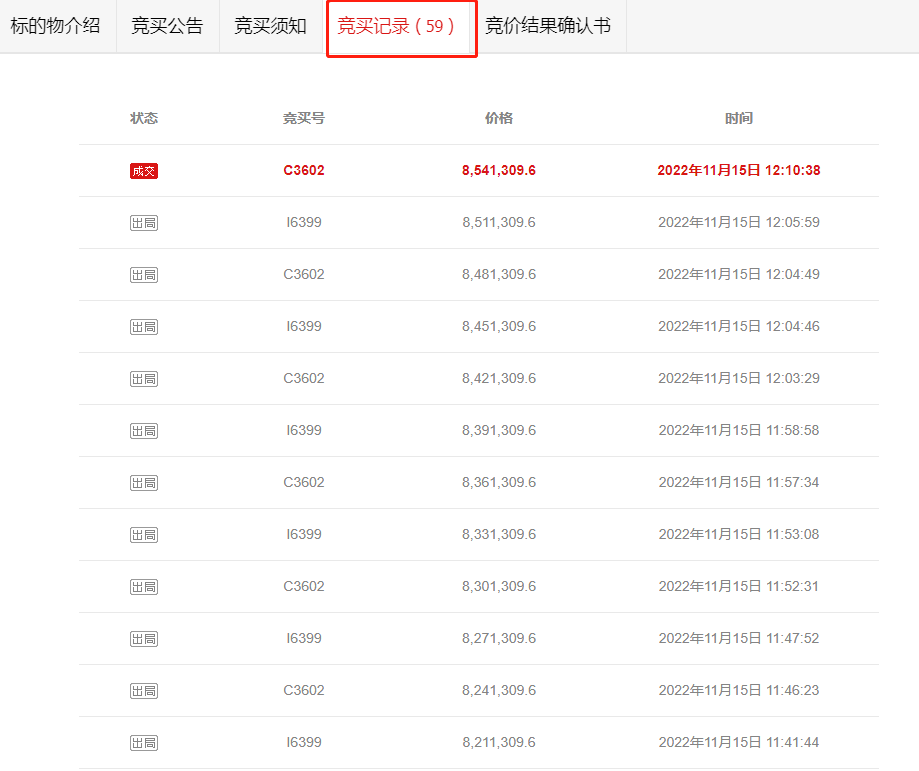Click 出局 badge in the 8,361,309.6 row
The image size is (919, 771).
[x=144, y=483]
